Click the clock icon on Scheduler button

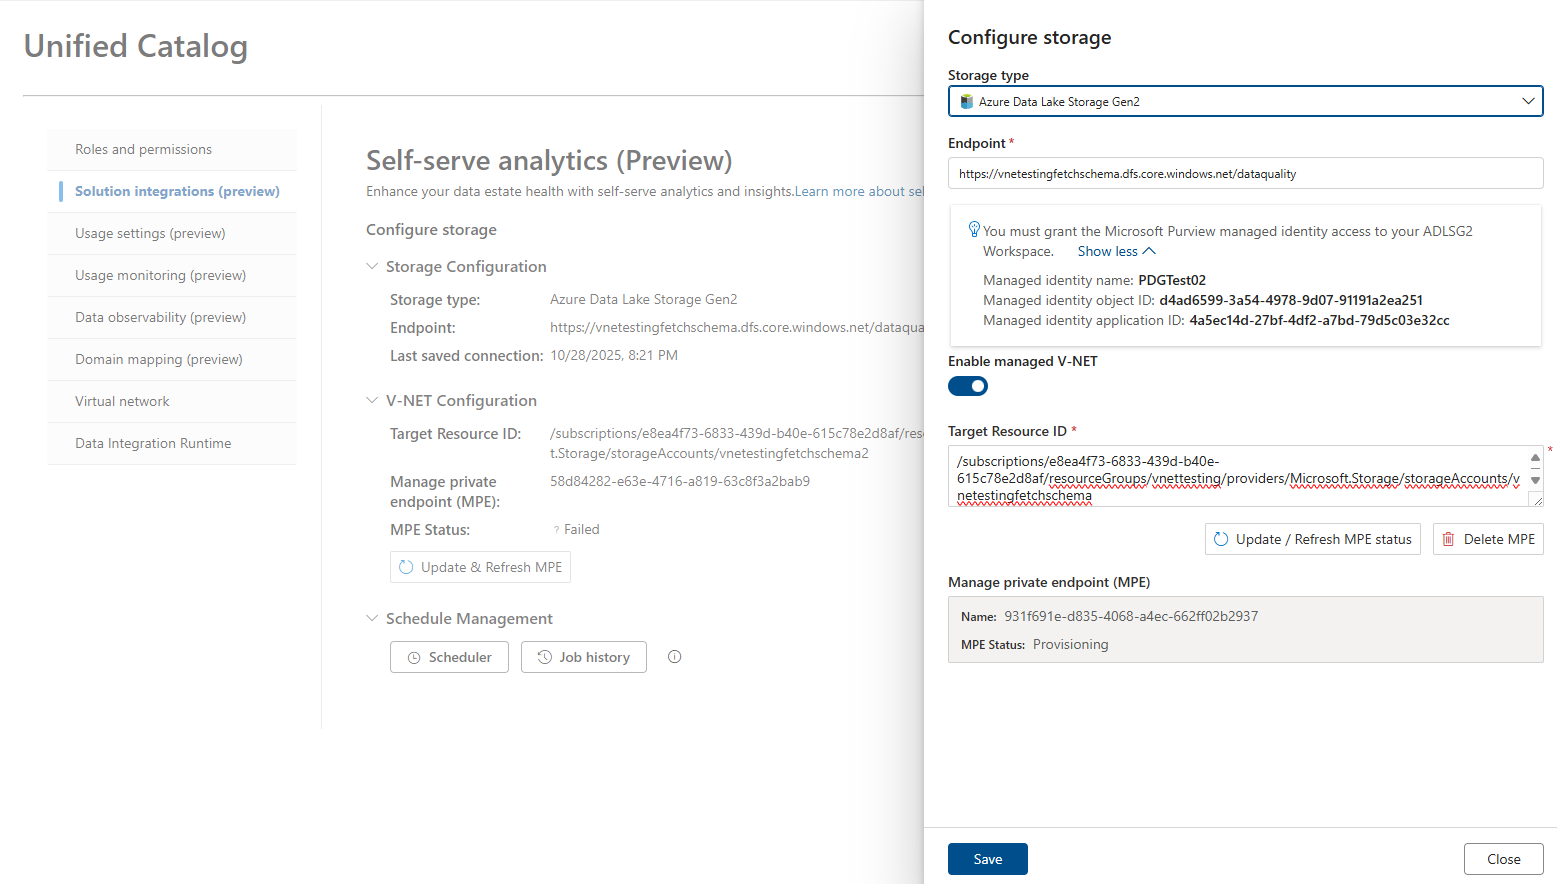[x=414, y=658]
